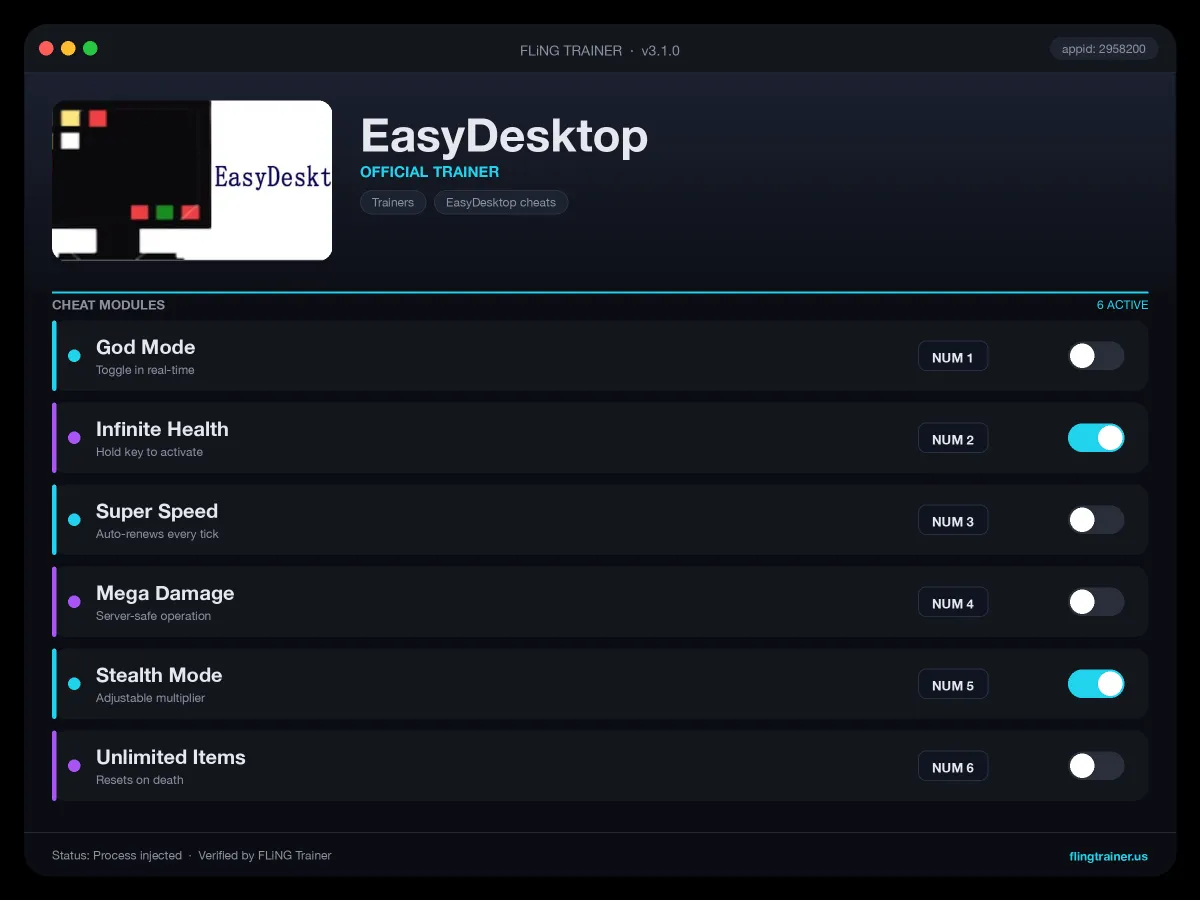Click the "Server-safe operation" description
The image size is (1200, 900).
[x=153, y=616]
